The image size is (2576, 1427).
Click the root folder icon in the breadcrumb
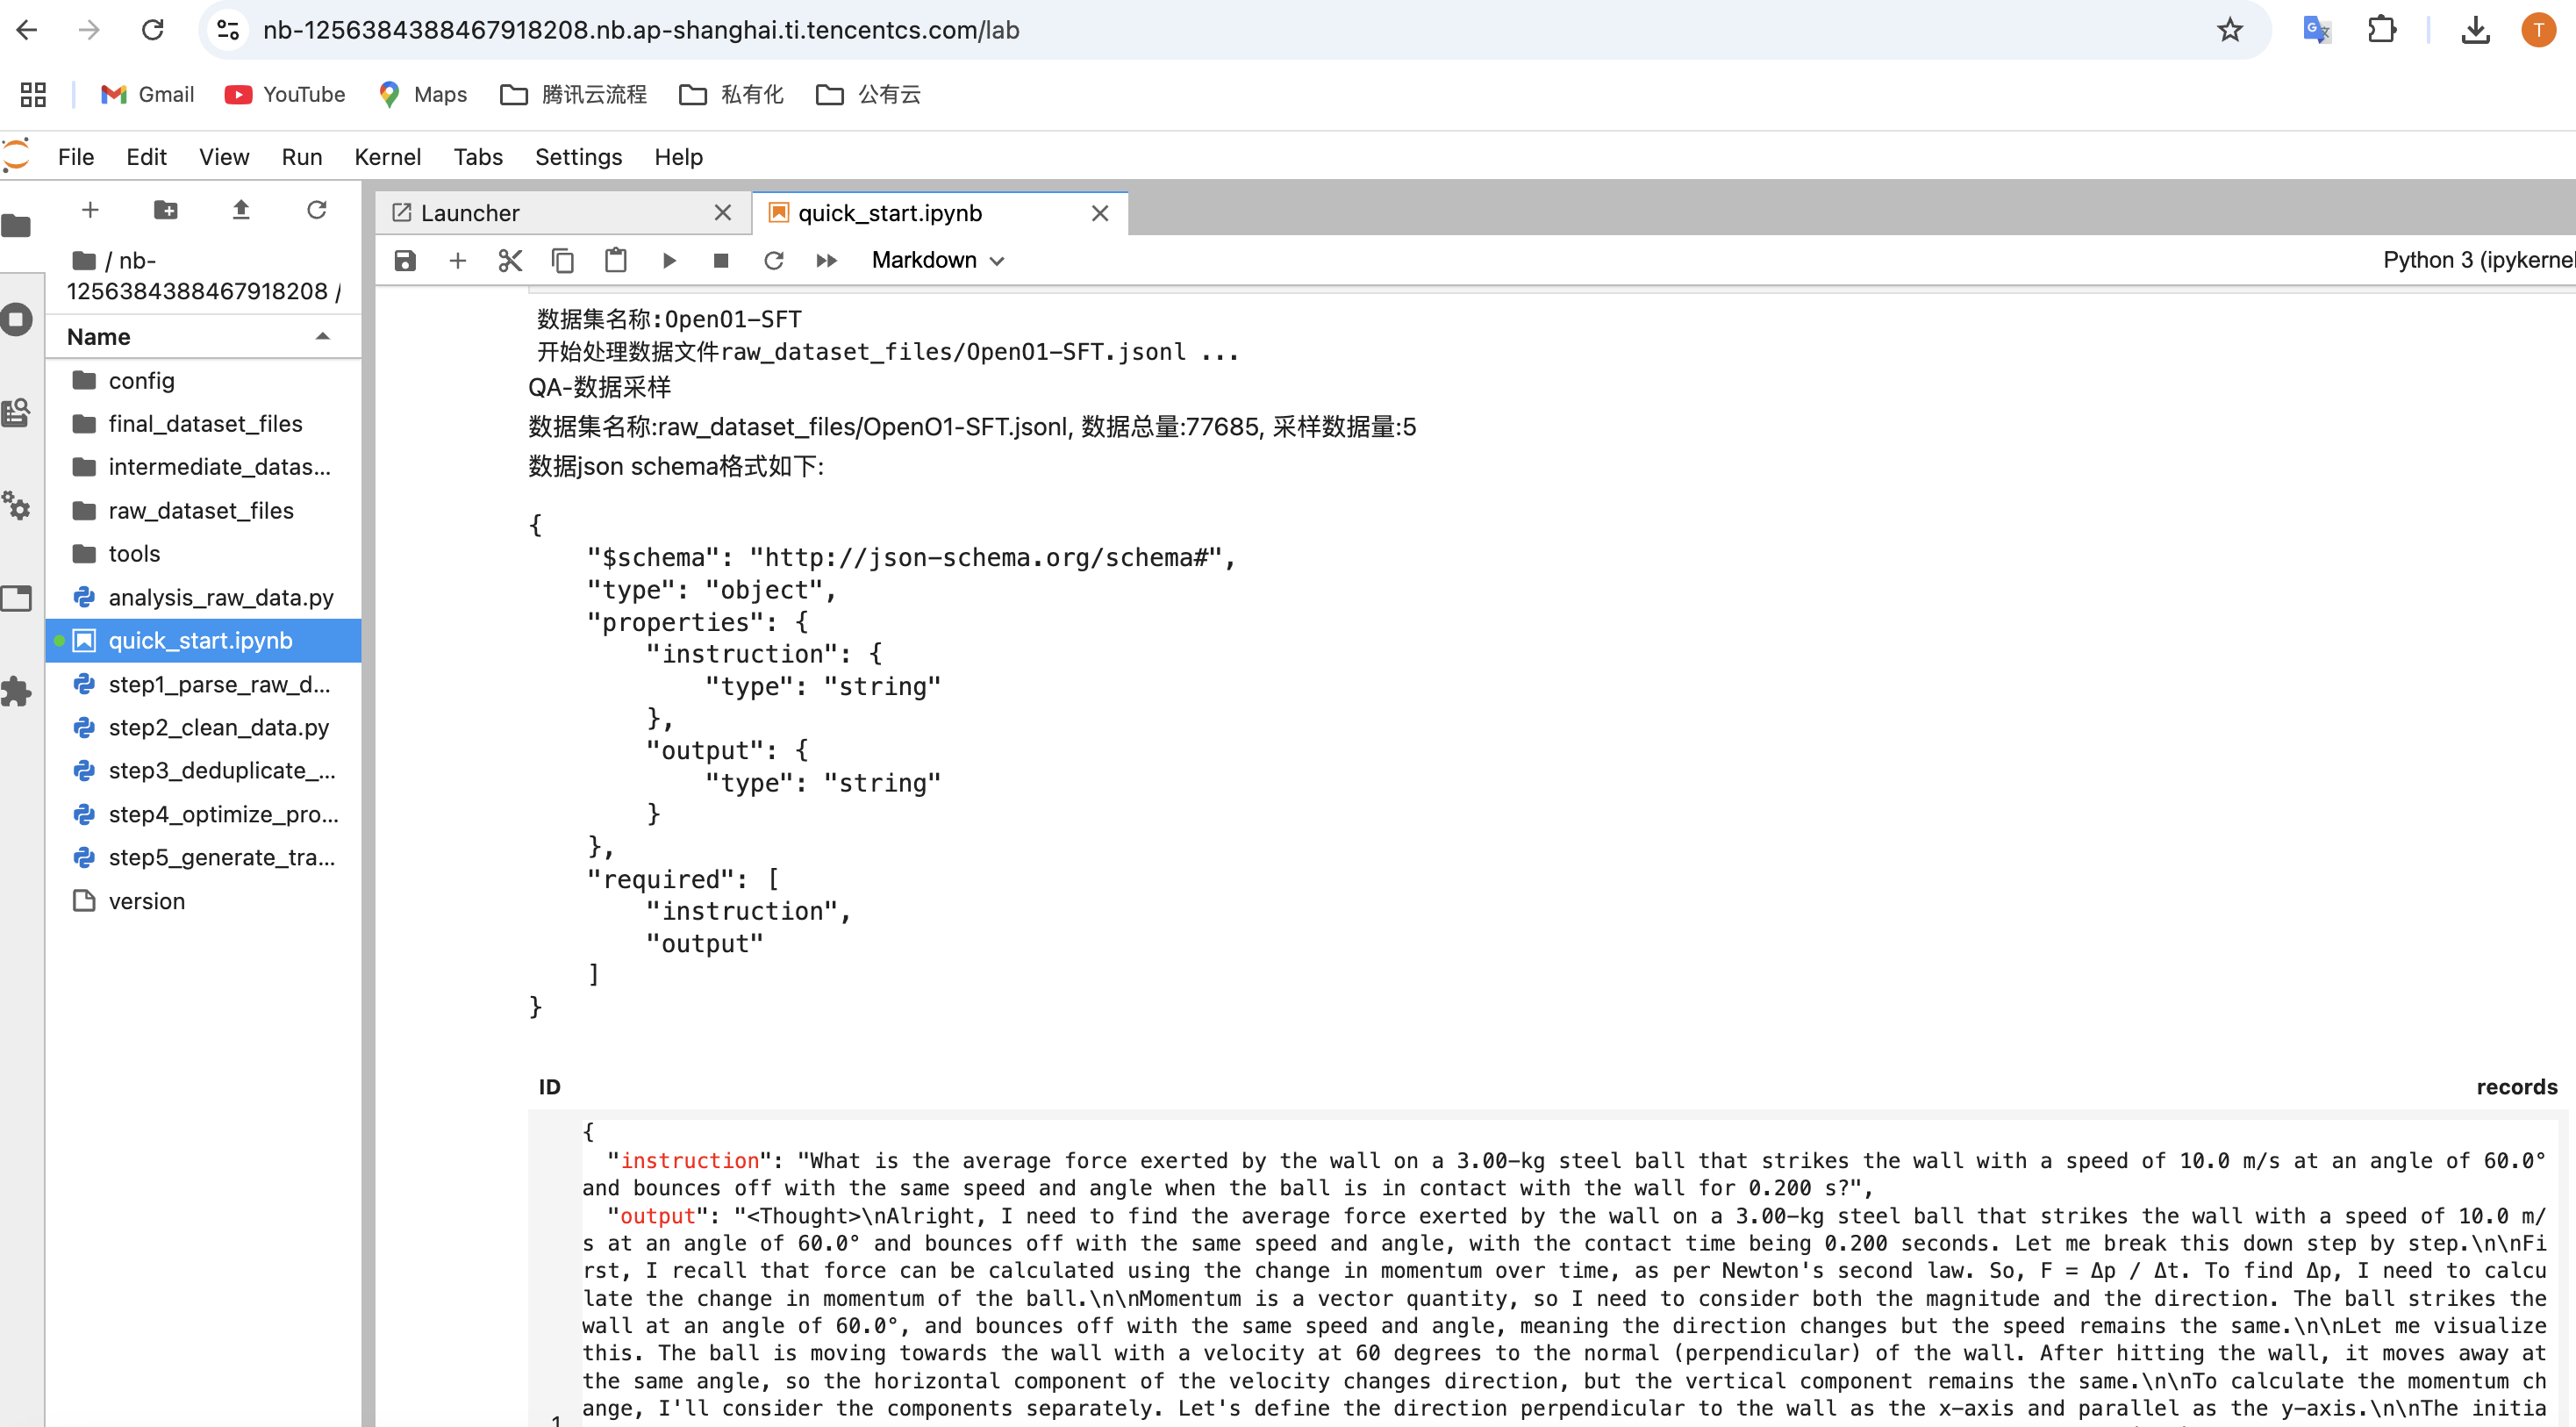[x=84, y=261]
